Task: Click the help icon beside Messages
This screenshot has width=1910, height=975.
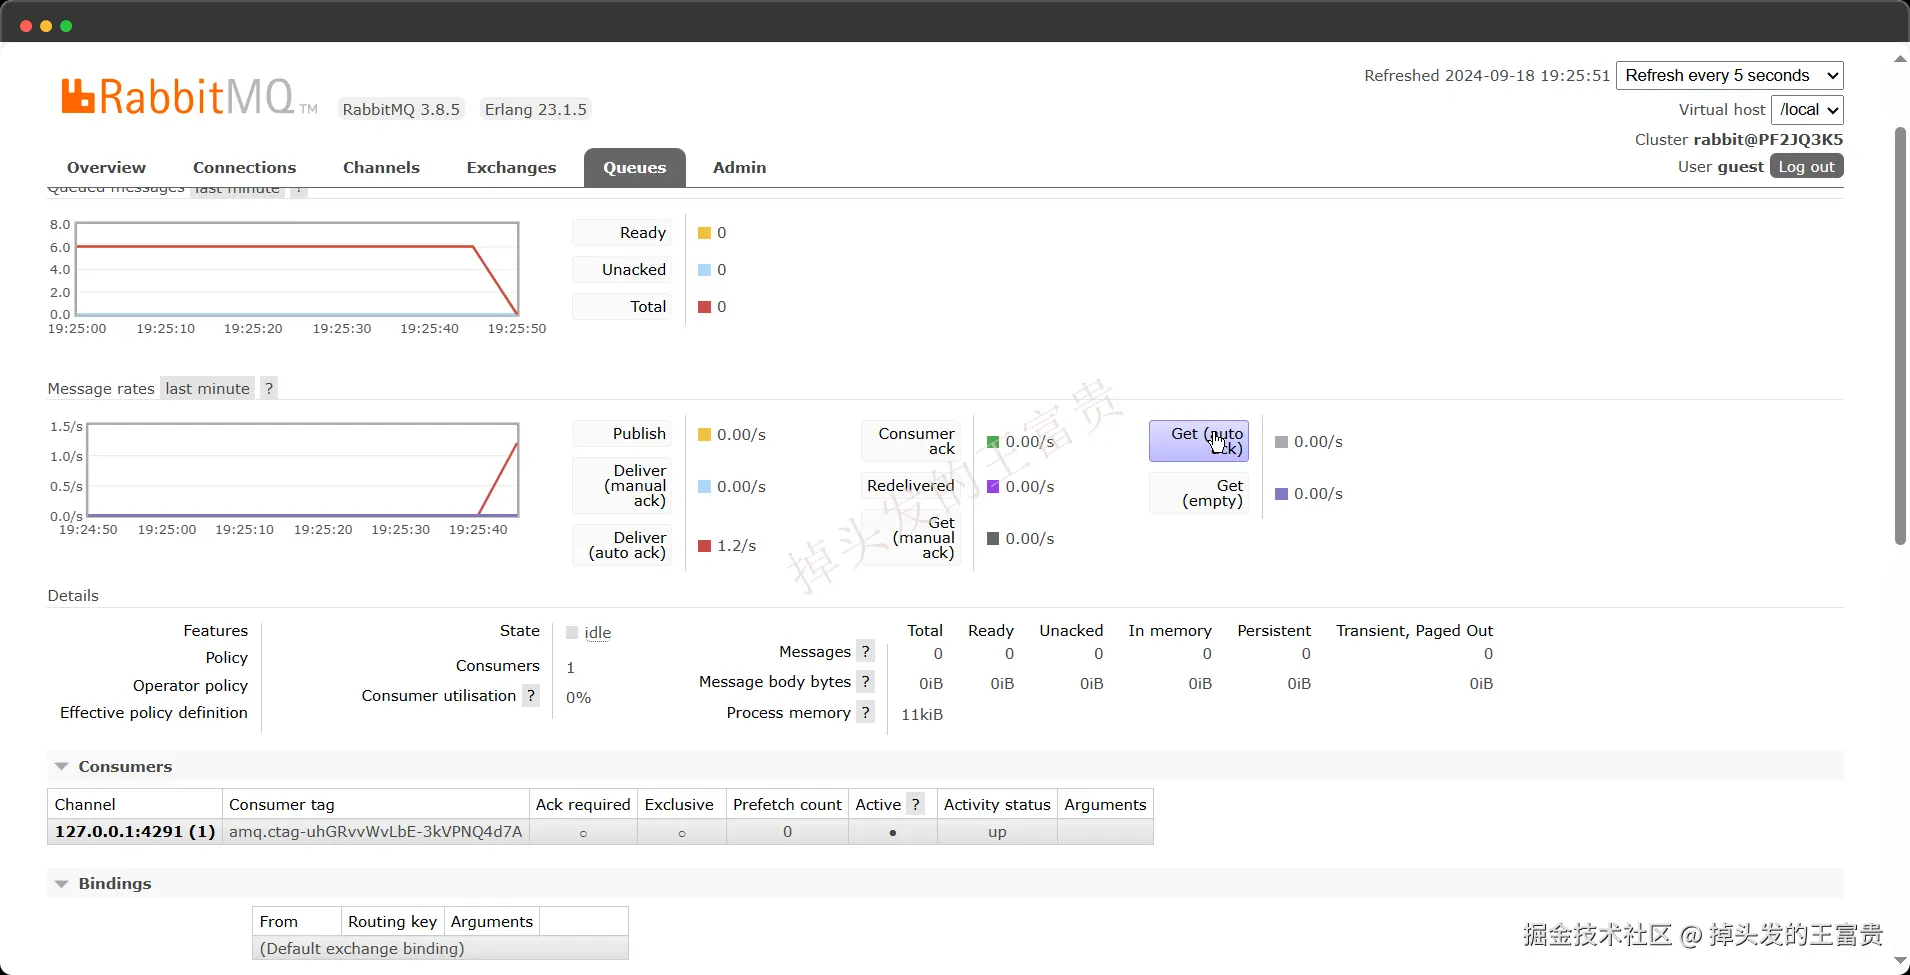Action: click(866, 652)
